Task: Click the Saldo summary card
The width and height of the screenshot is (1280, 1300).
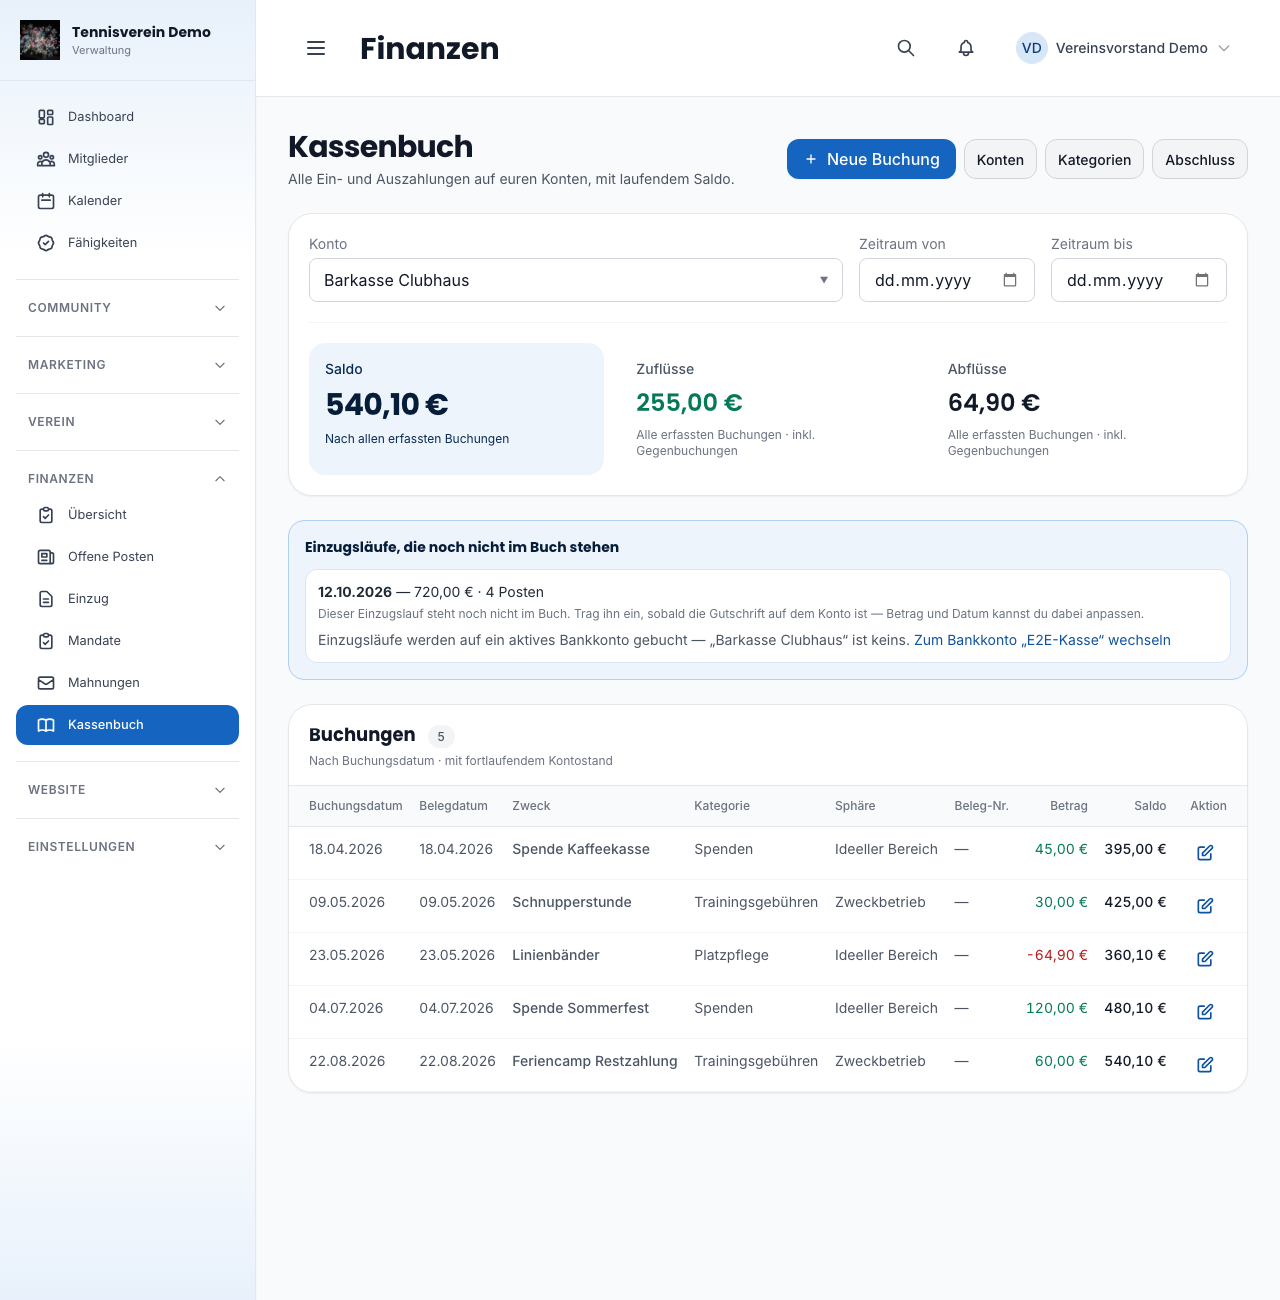Action: 456,409
